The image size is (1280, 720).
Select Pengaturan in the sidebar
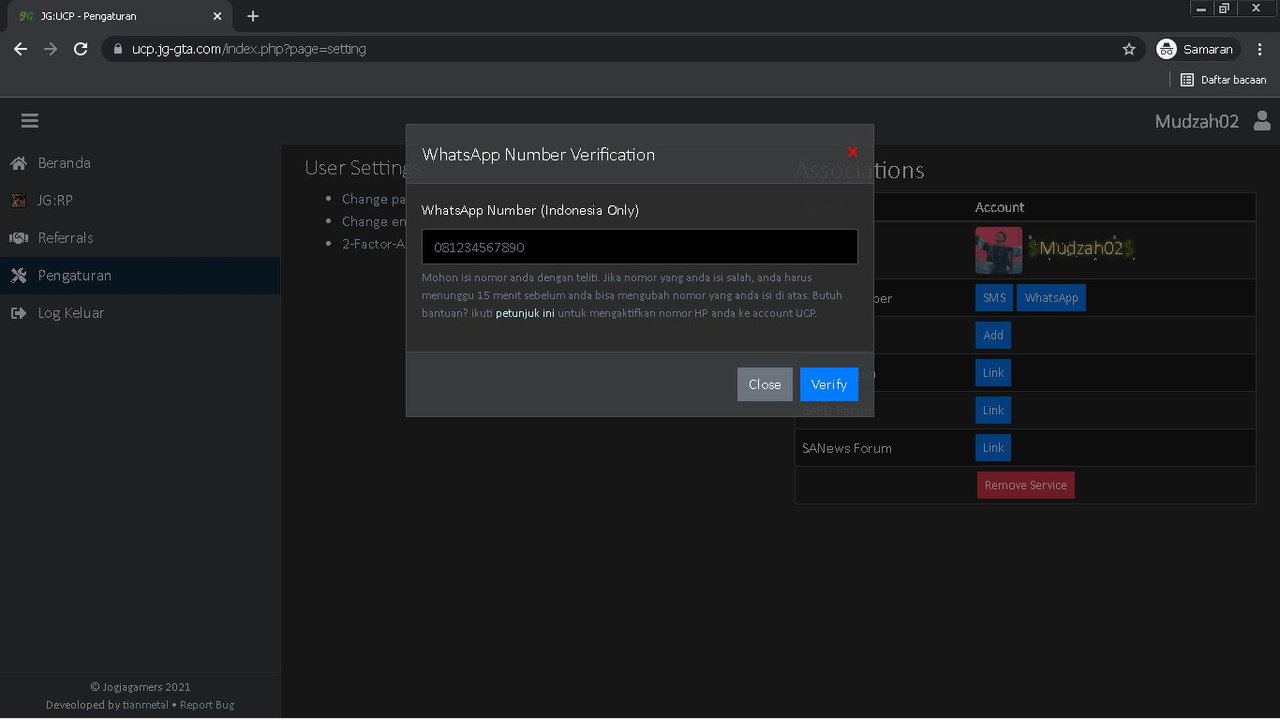(140, 275)
